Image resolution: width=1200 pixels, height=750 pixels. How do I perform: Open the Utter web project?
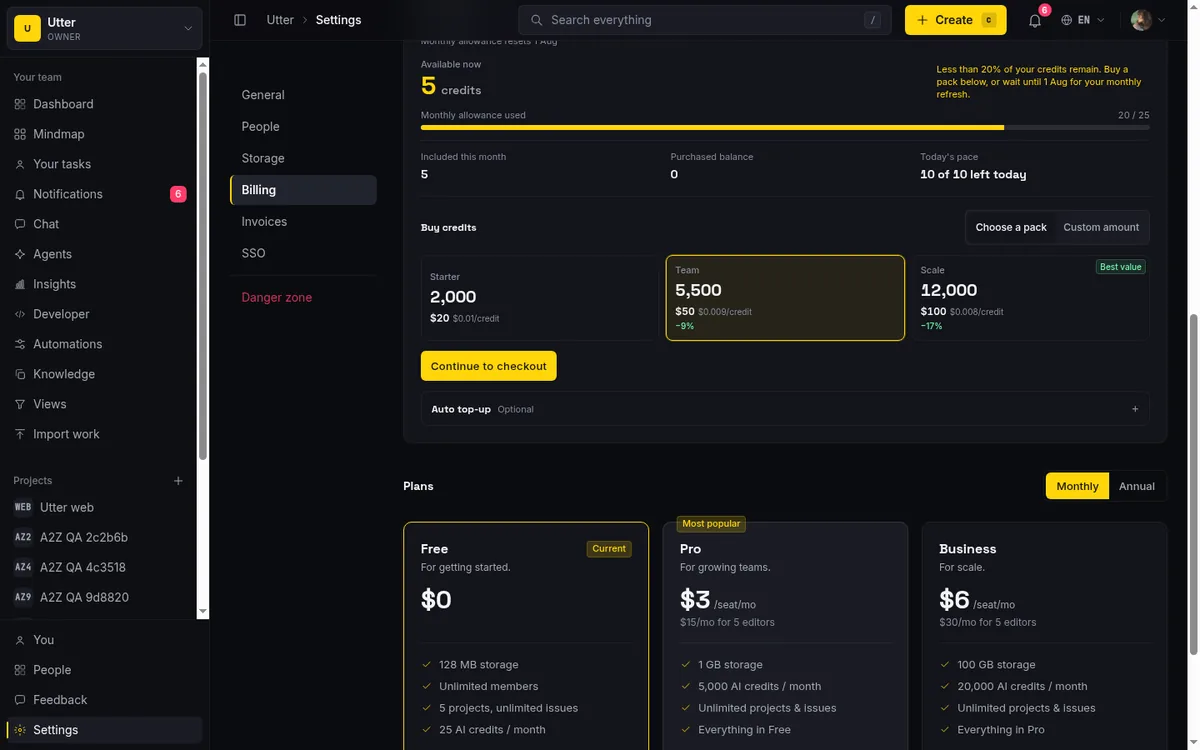pos(100,507)
